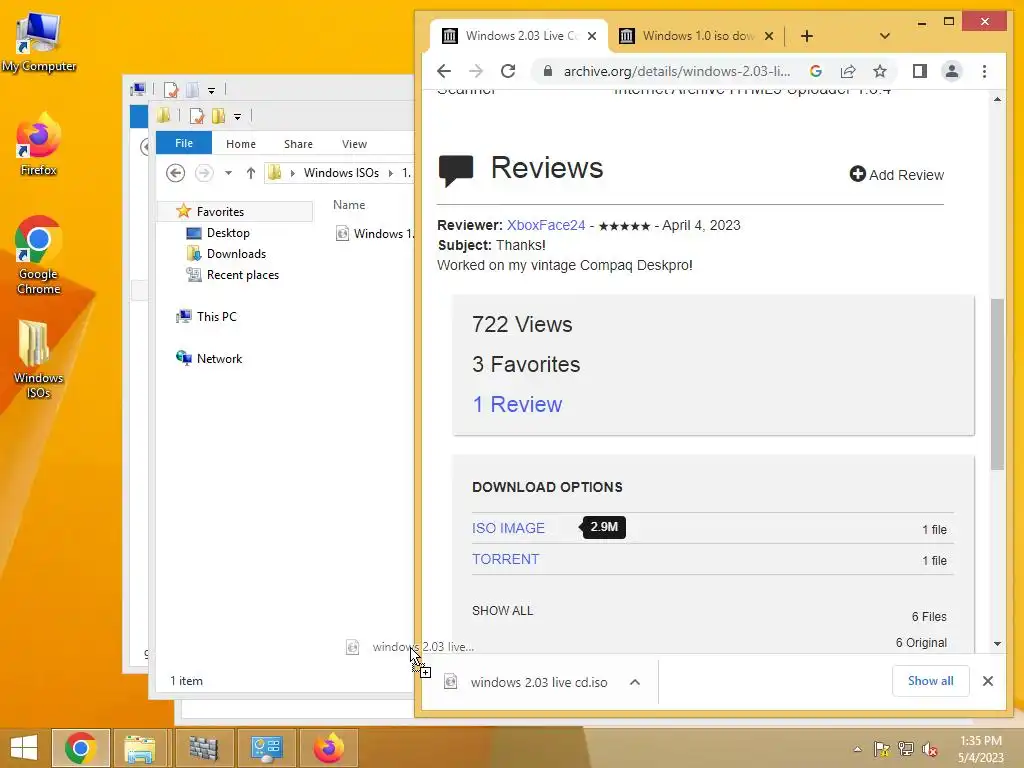The height and width of the screenshot is (768, 1024).
Task: Download the ISO IMAGE option
Action: tap(508, 528)
